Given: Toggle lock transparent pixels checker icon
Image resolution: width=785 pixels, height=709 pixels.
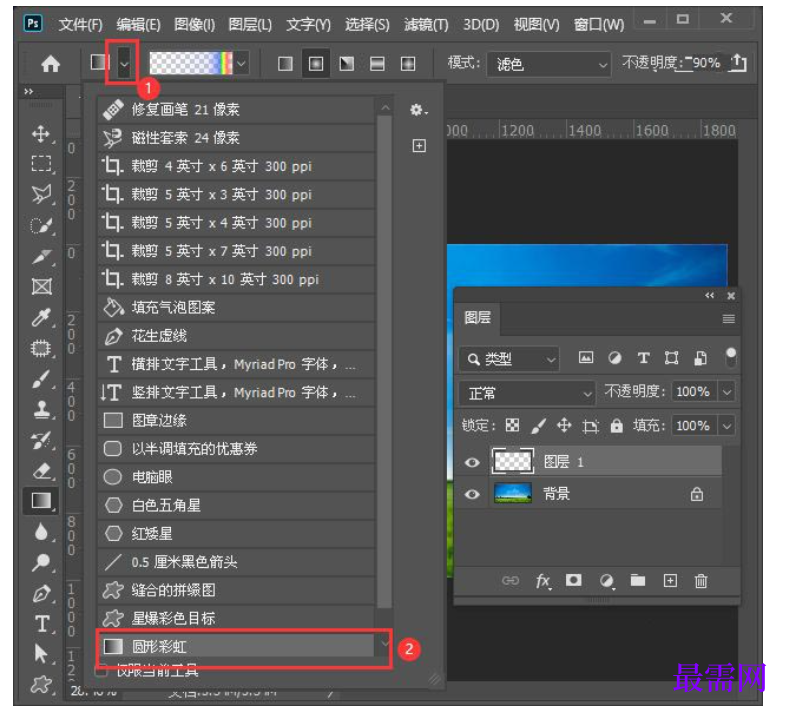Looking at the screenshot, I should click(512, 426).
